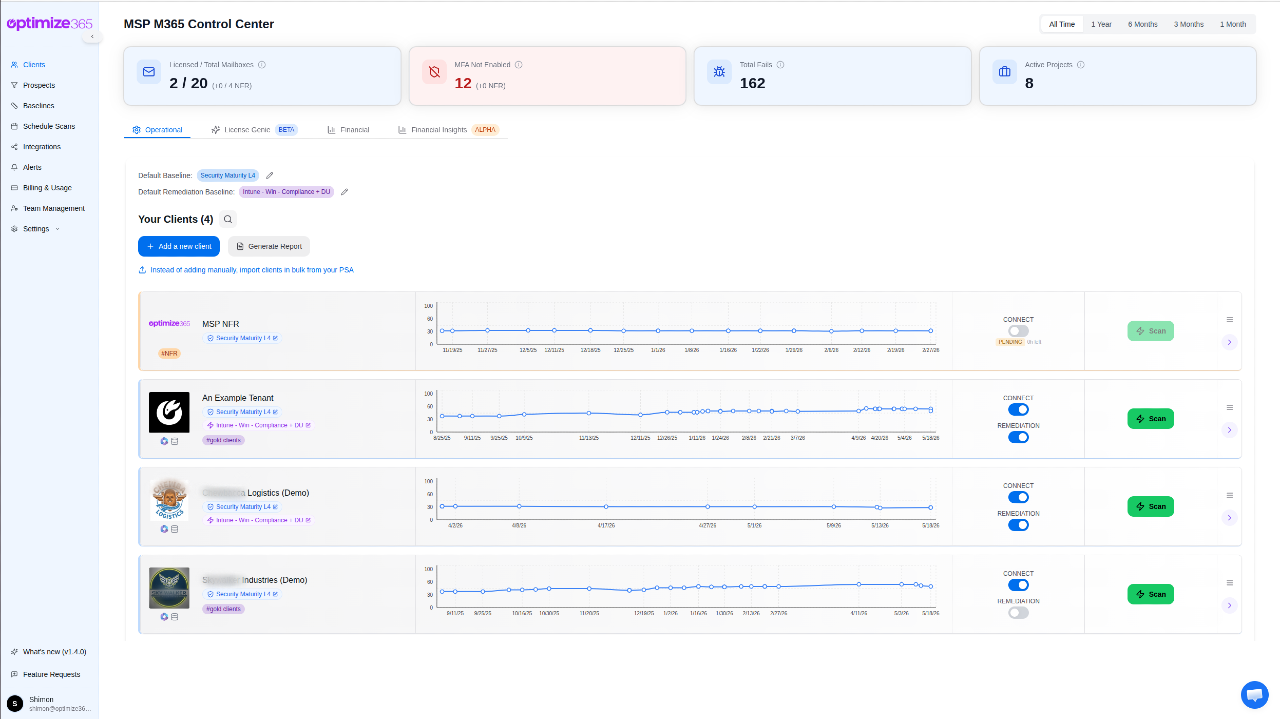The width and height of the screenshot is (1280, 720).
Task: Select the 3 Months time range
Action: pos(1189,24)
